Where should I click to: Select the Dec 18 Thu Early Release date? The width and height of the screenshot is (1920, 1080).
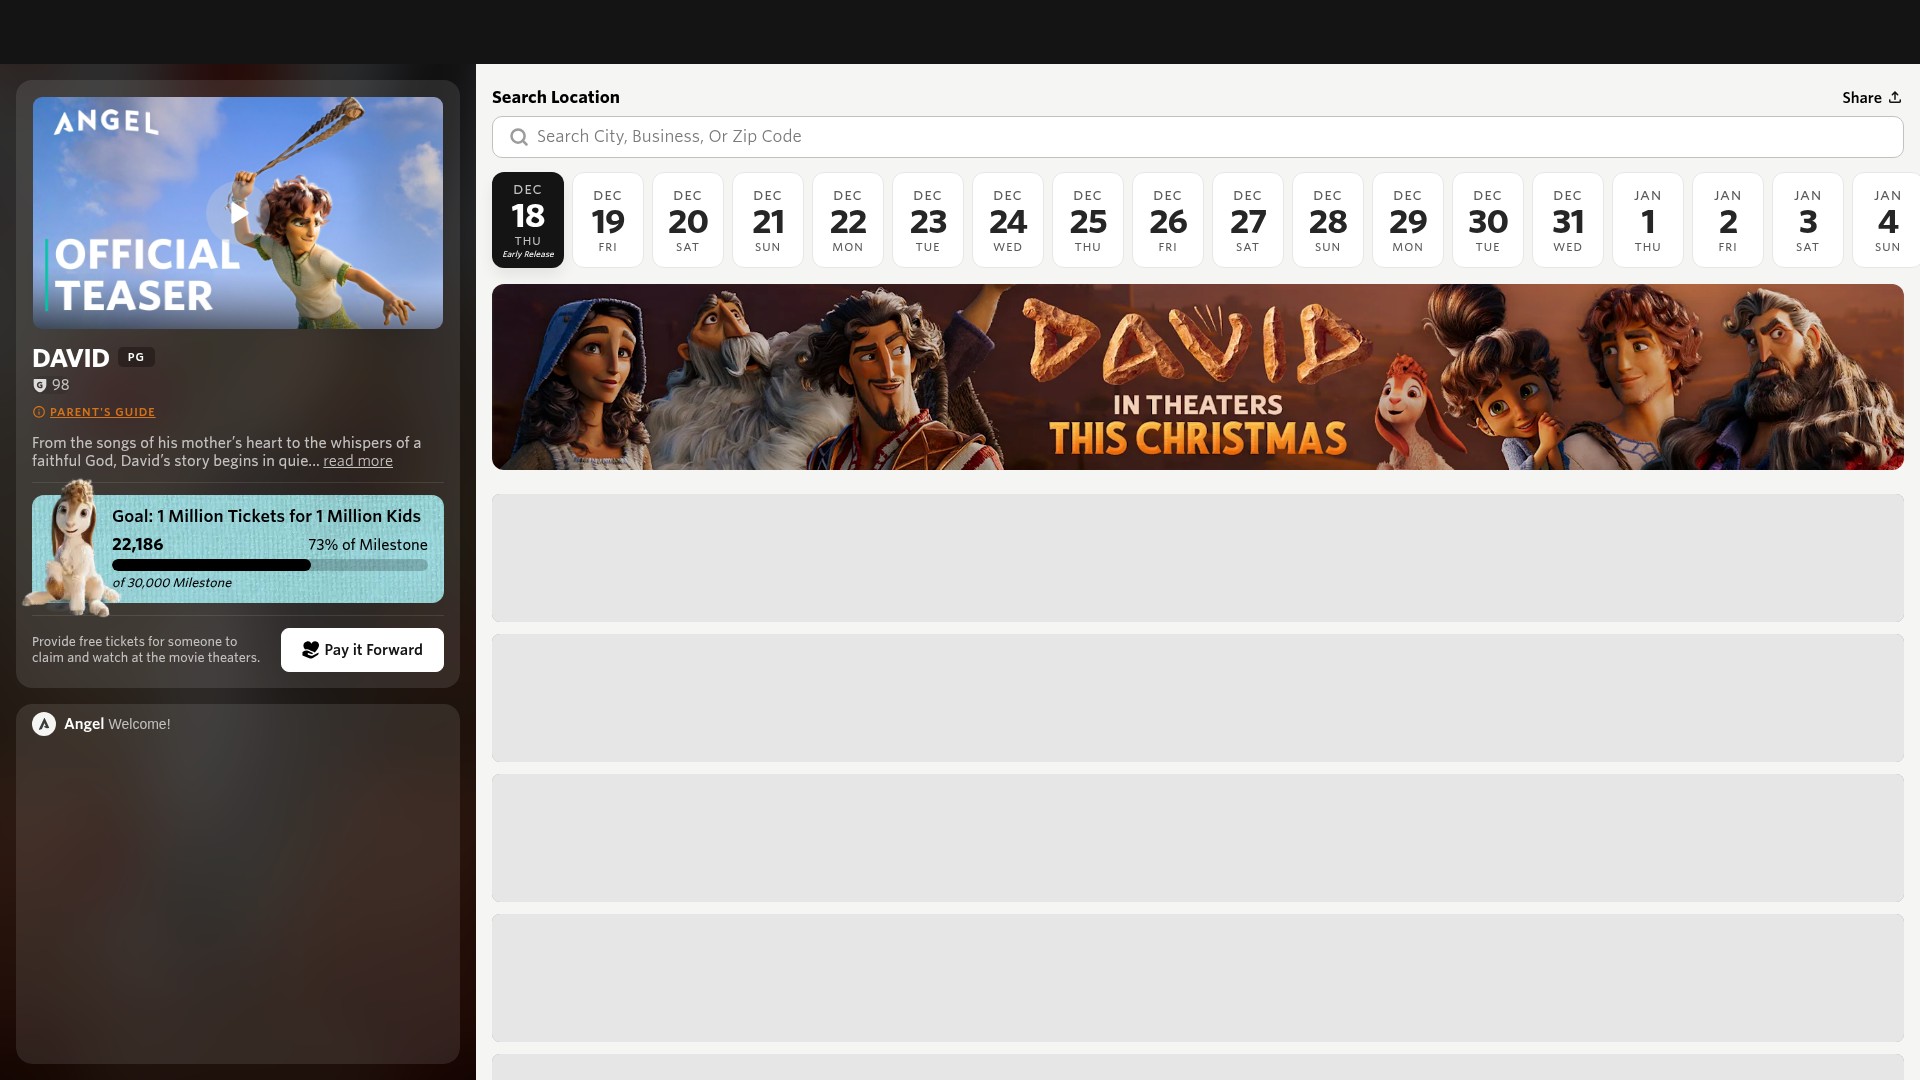528,220
